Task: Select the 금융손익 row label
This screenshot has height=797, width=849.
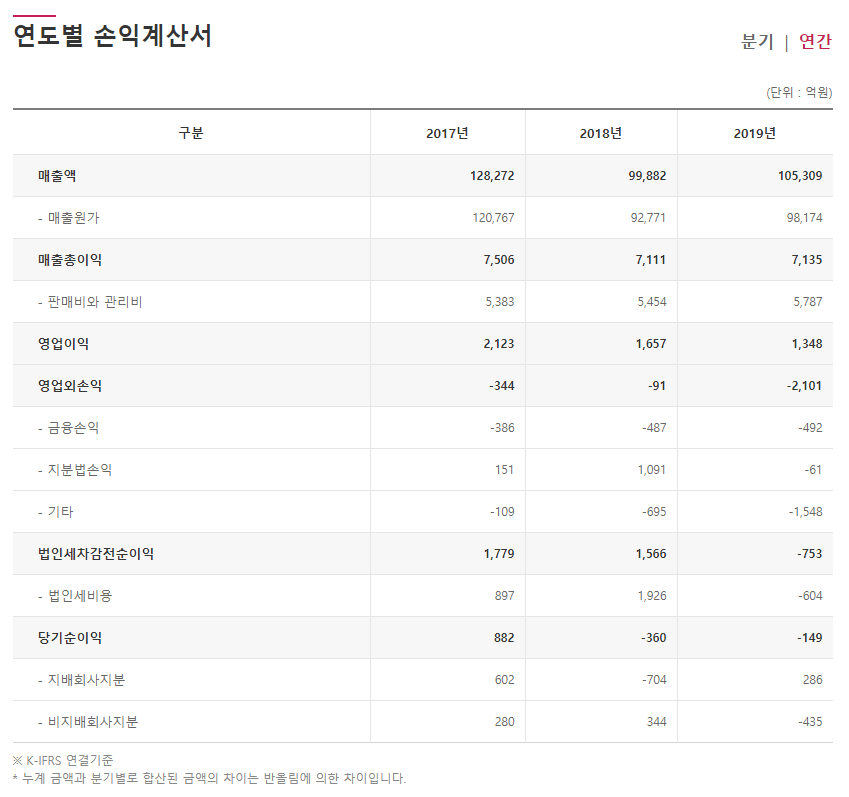Action: point(69,428)
